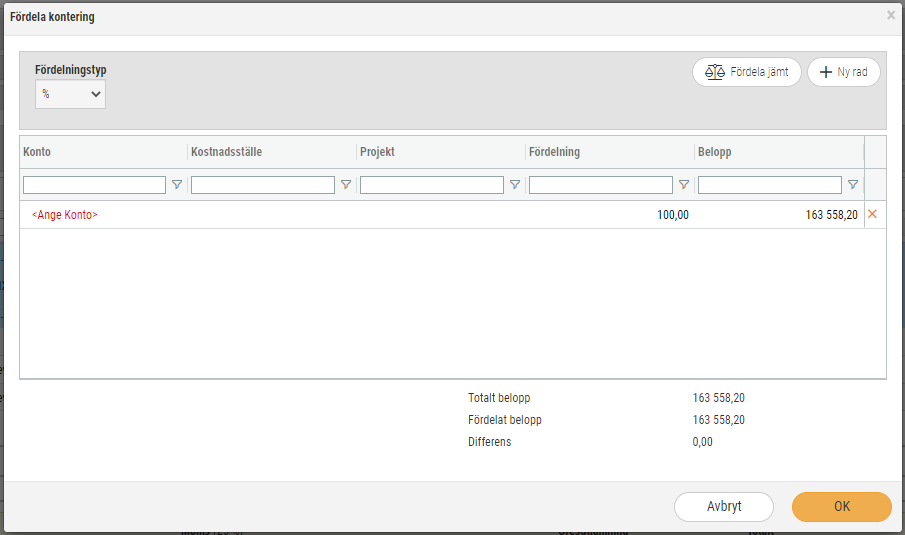905x535 pixels.
Task: Confirm with the OK button
Action: 842,507
